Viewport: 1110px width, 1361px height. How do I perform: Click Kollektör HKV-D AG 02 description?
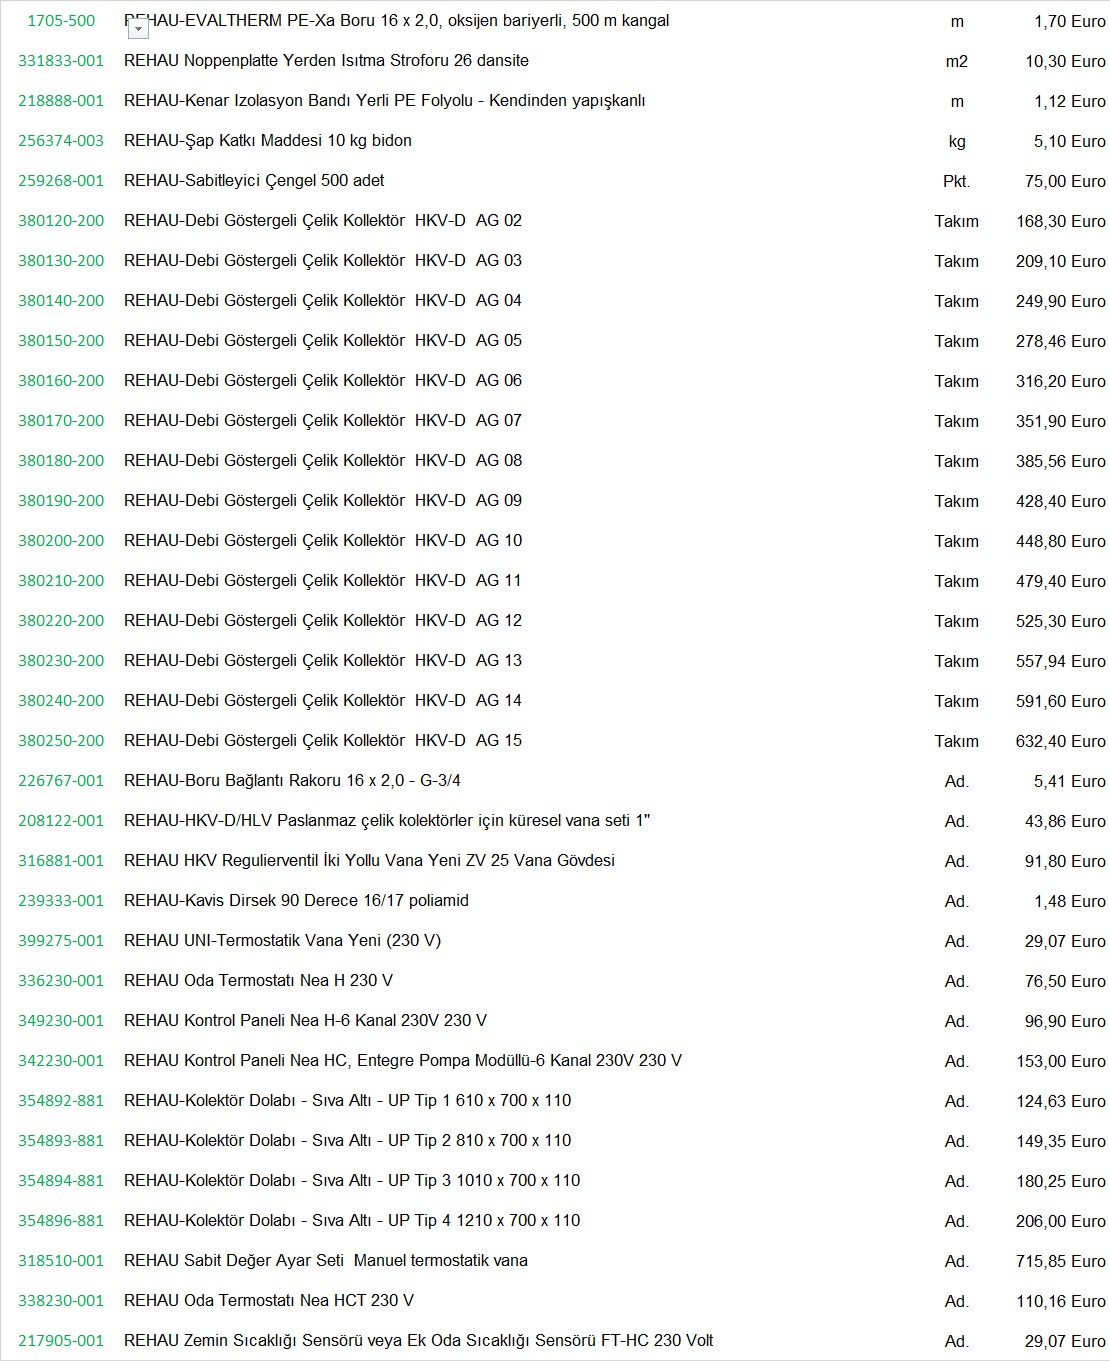323,221
